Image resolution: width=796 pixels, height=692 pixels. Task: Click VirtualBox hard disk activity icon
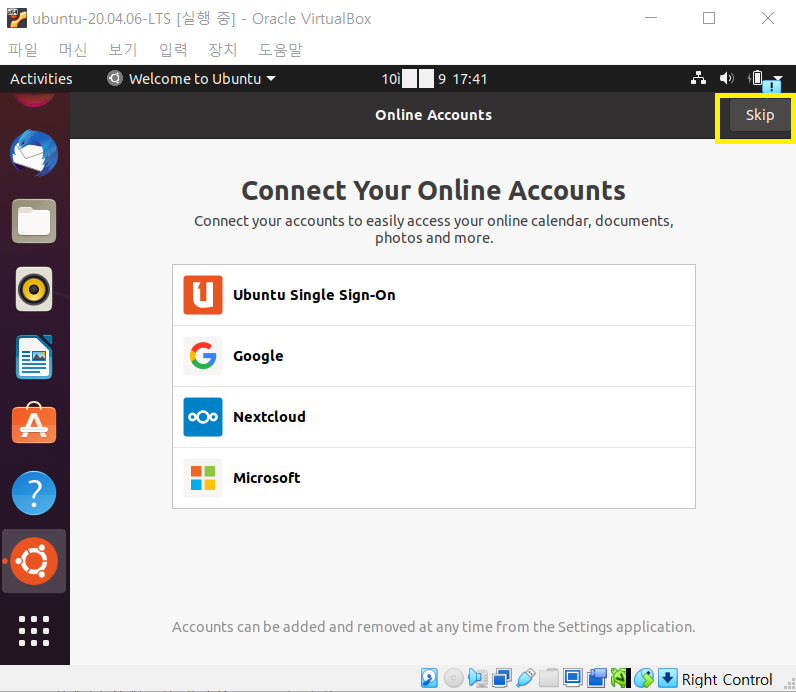click(429, 678)
